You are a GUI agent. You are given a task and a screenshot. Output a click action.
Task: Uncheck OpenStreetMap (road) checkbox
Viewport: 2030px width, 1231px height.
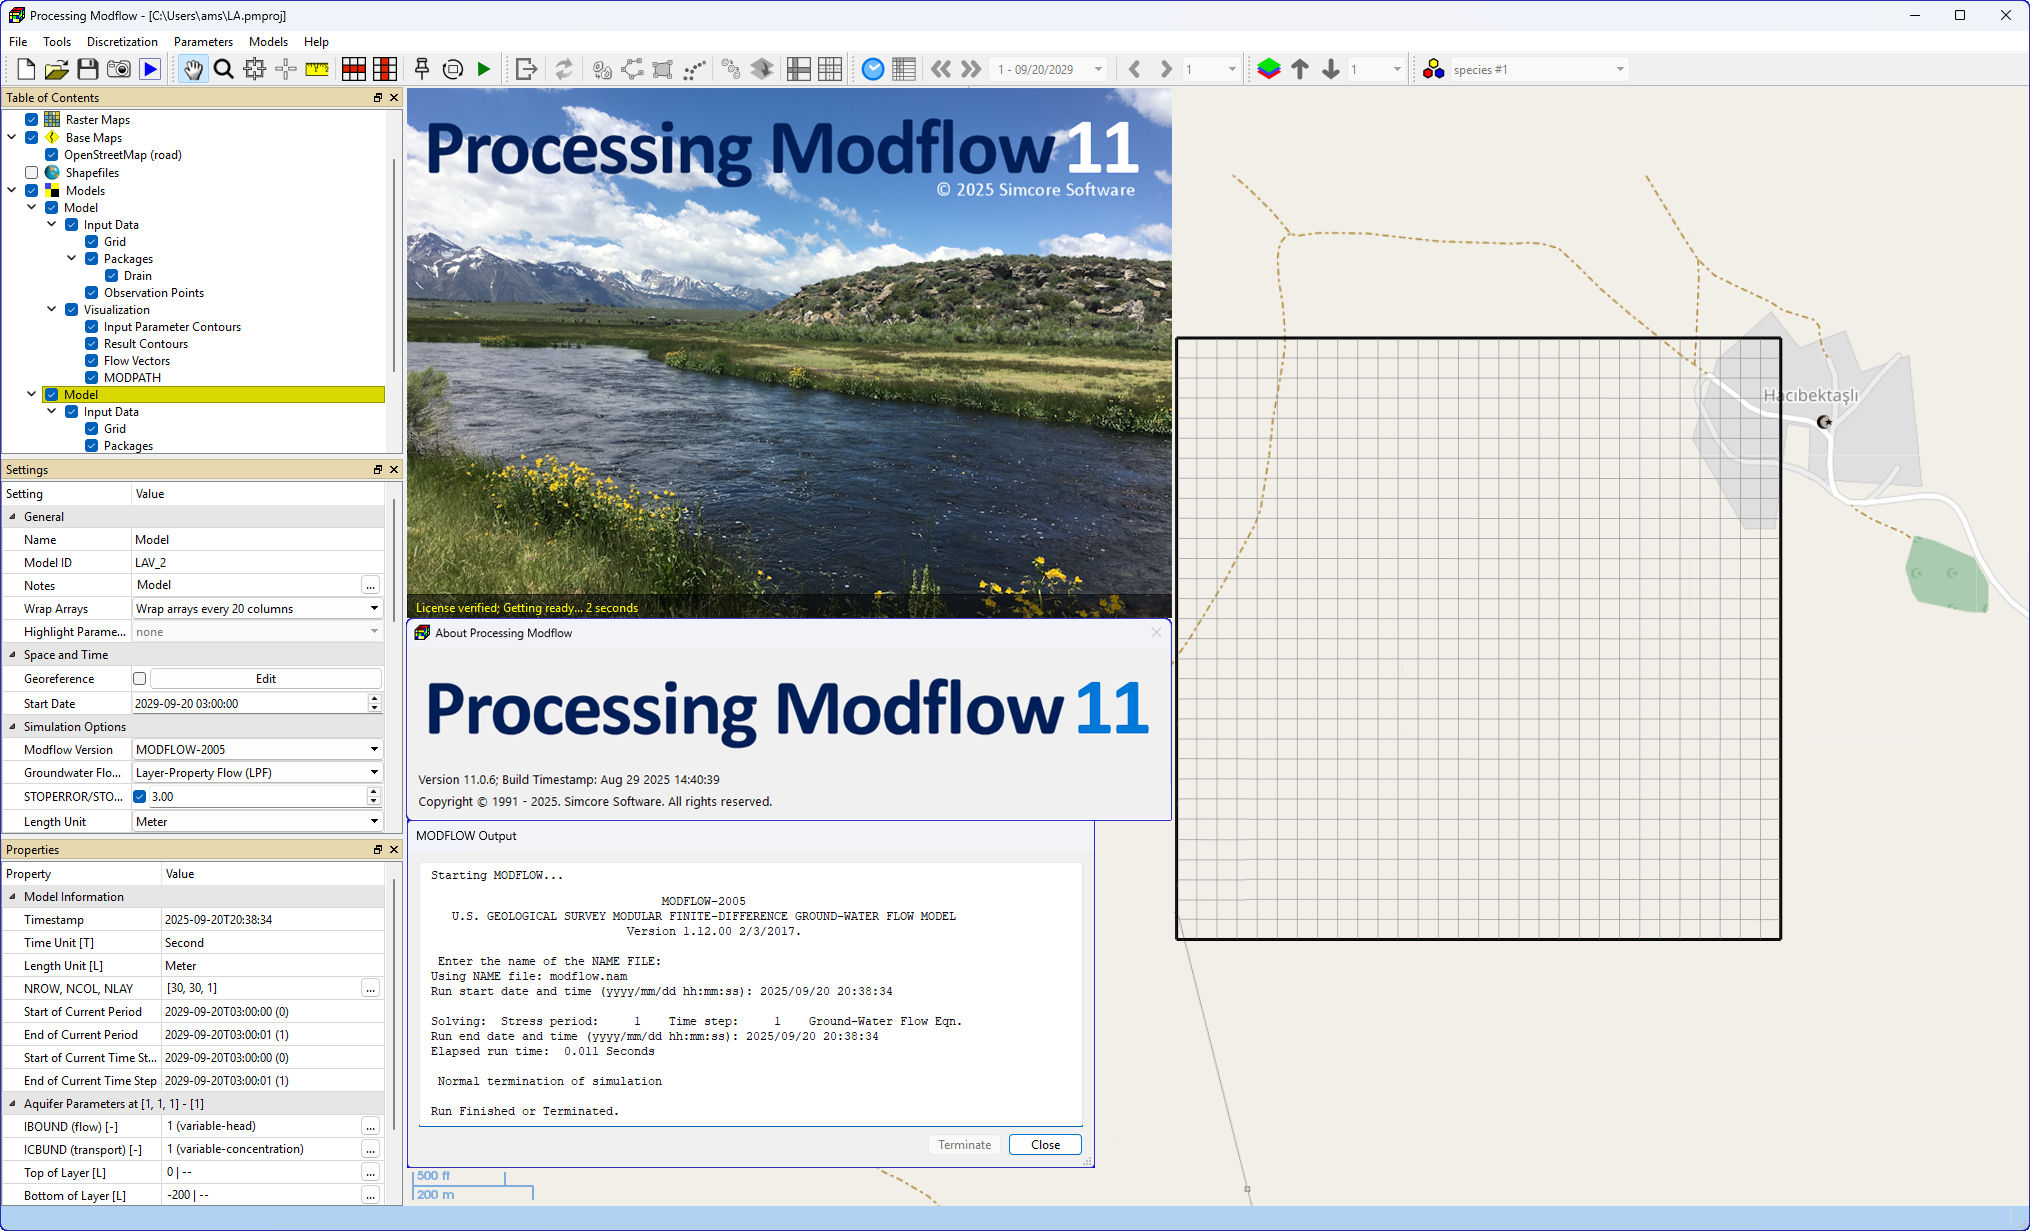(x=52, y=155)
